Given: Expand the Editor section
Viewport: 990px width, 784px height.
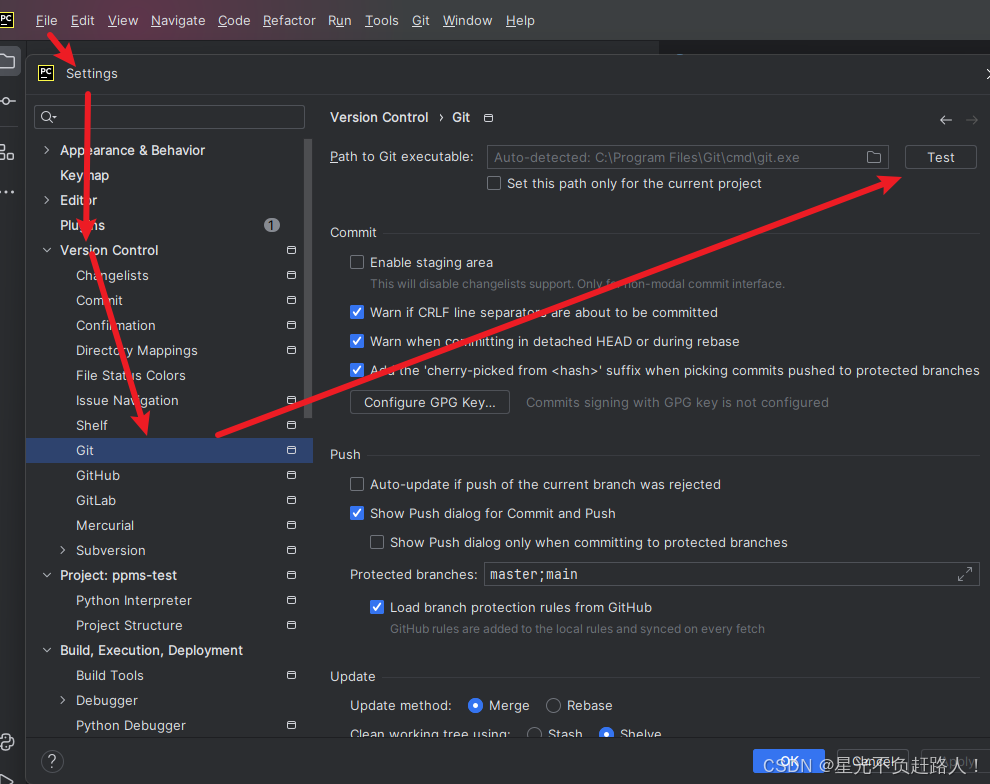Looking at the screenshot, I should (47, 200).
